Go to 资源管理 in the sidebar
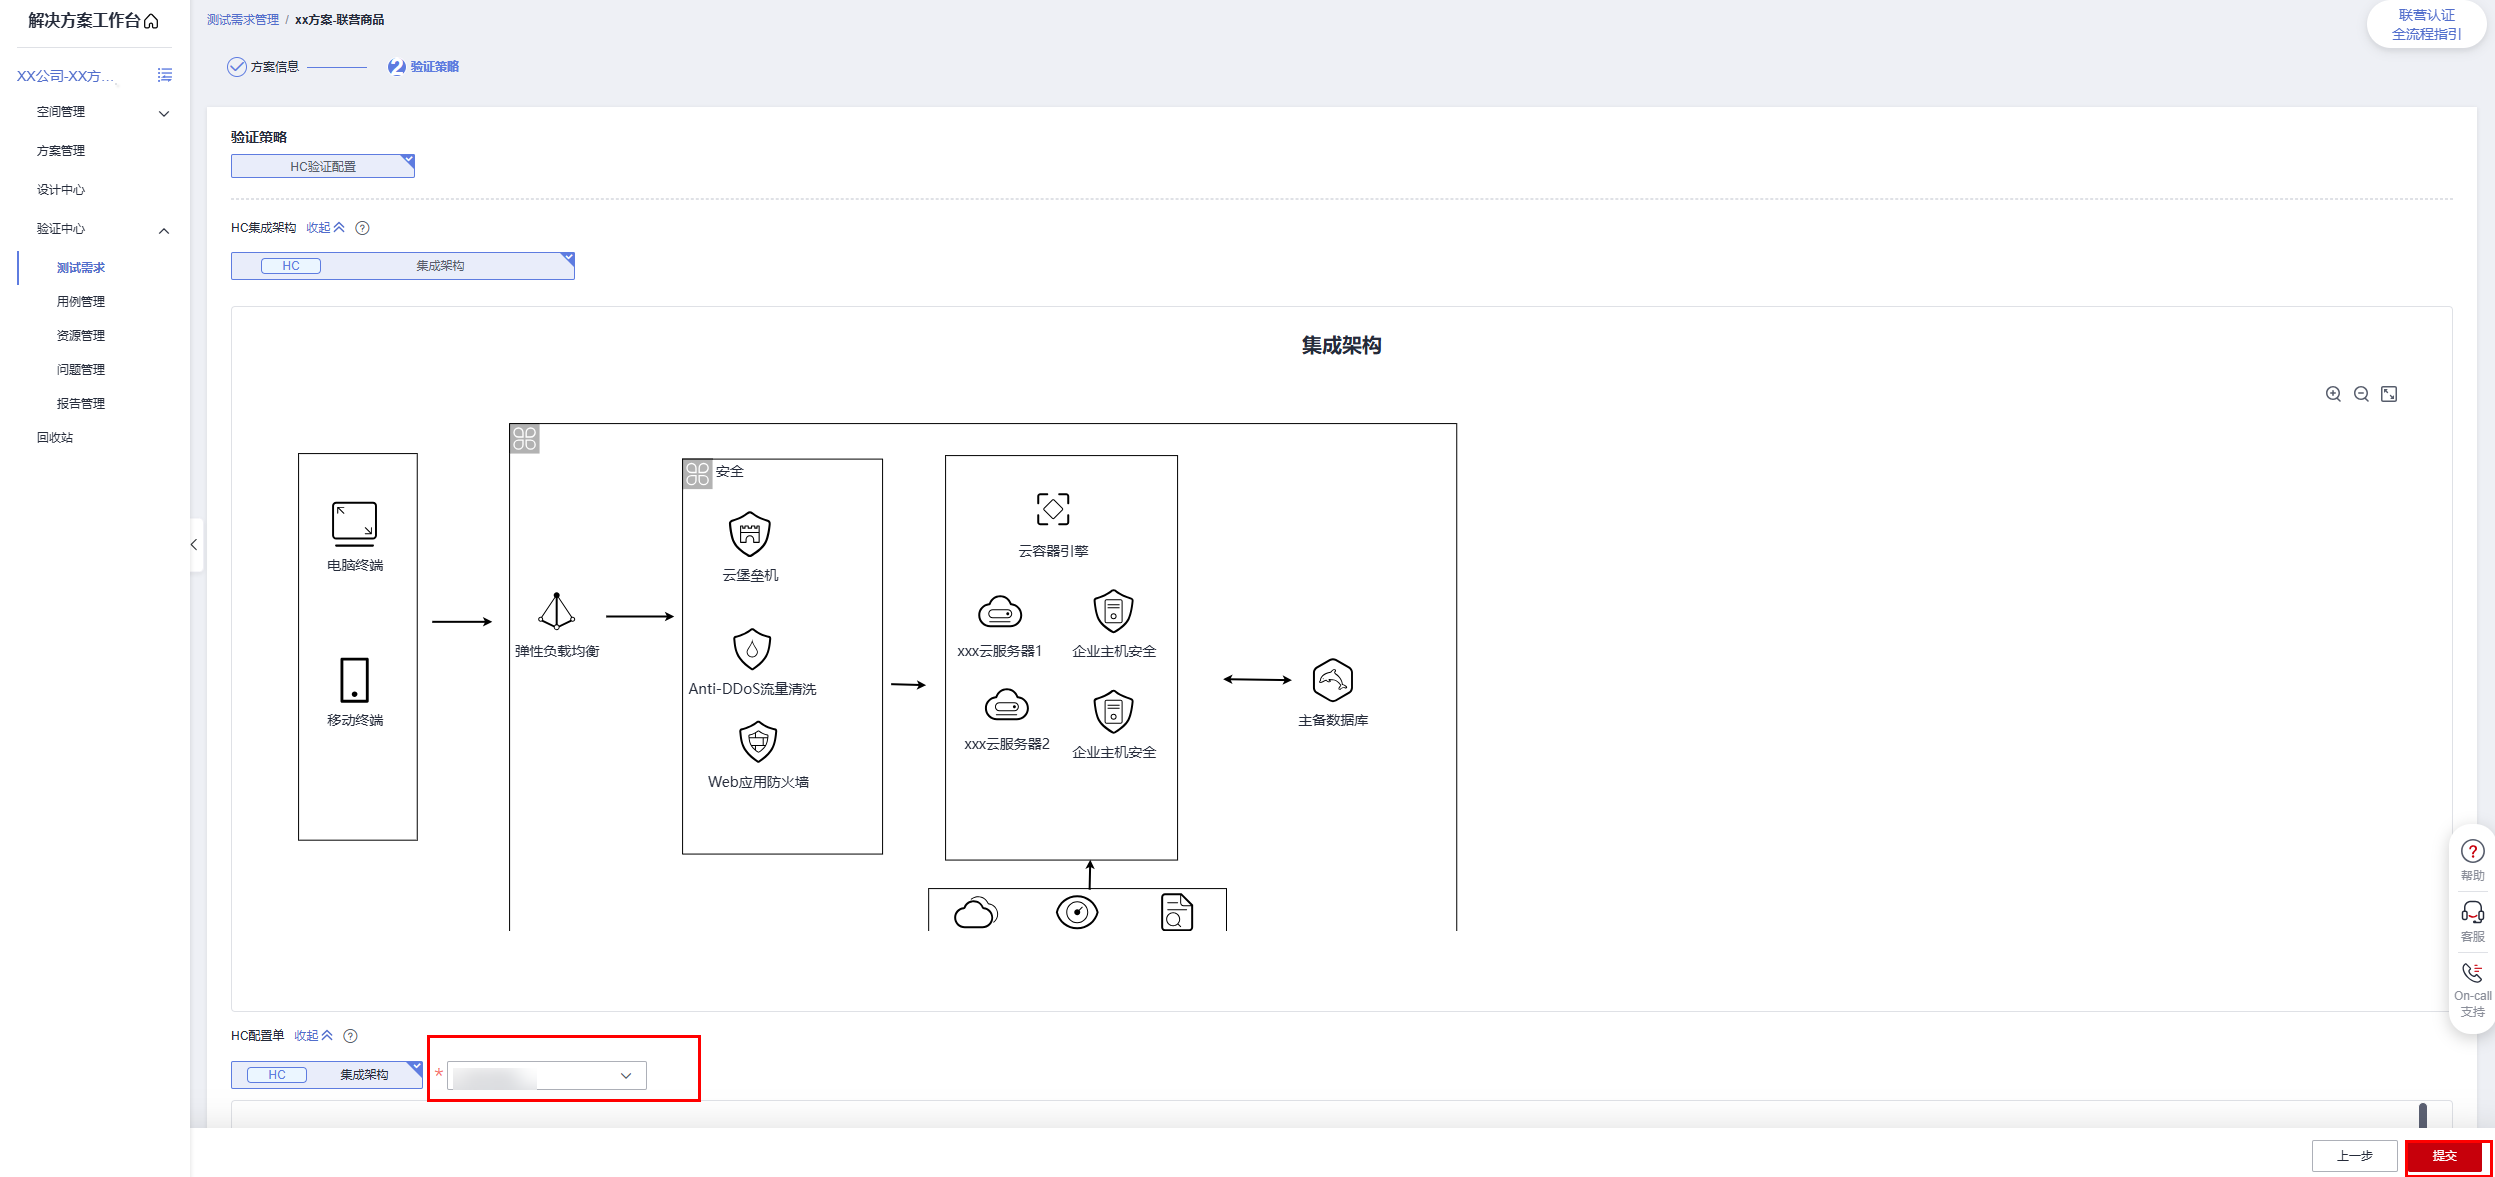The image size is (2495, 1177). coord(81,336)
